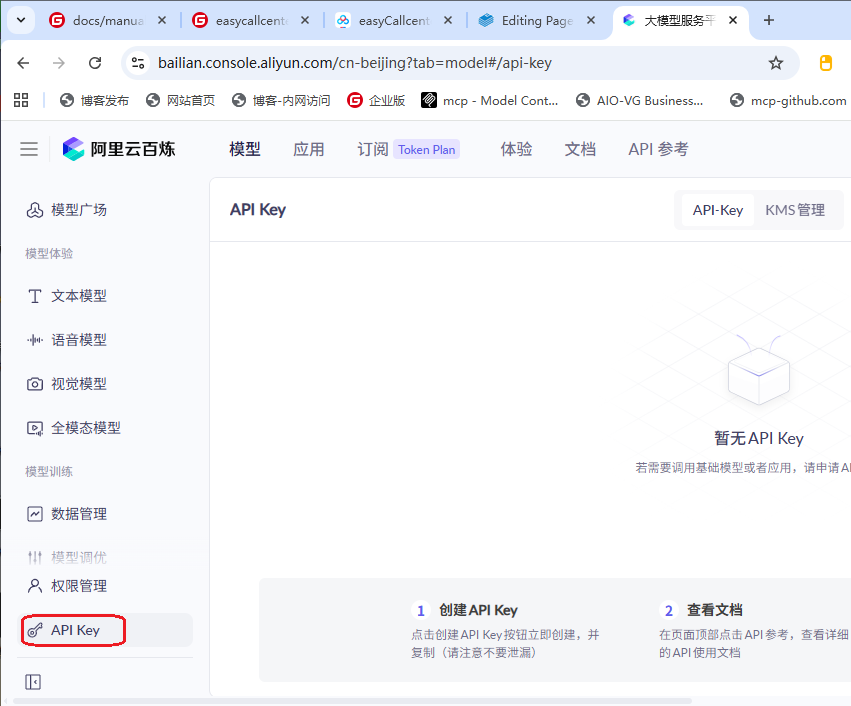851x706 pixels.
Task: Select the API 参考 top navigation item
Action: coord(658,149)
